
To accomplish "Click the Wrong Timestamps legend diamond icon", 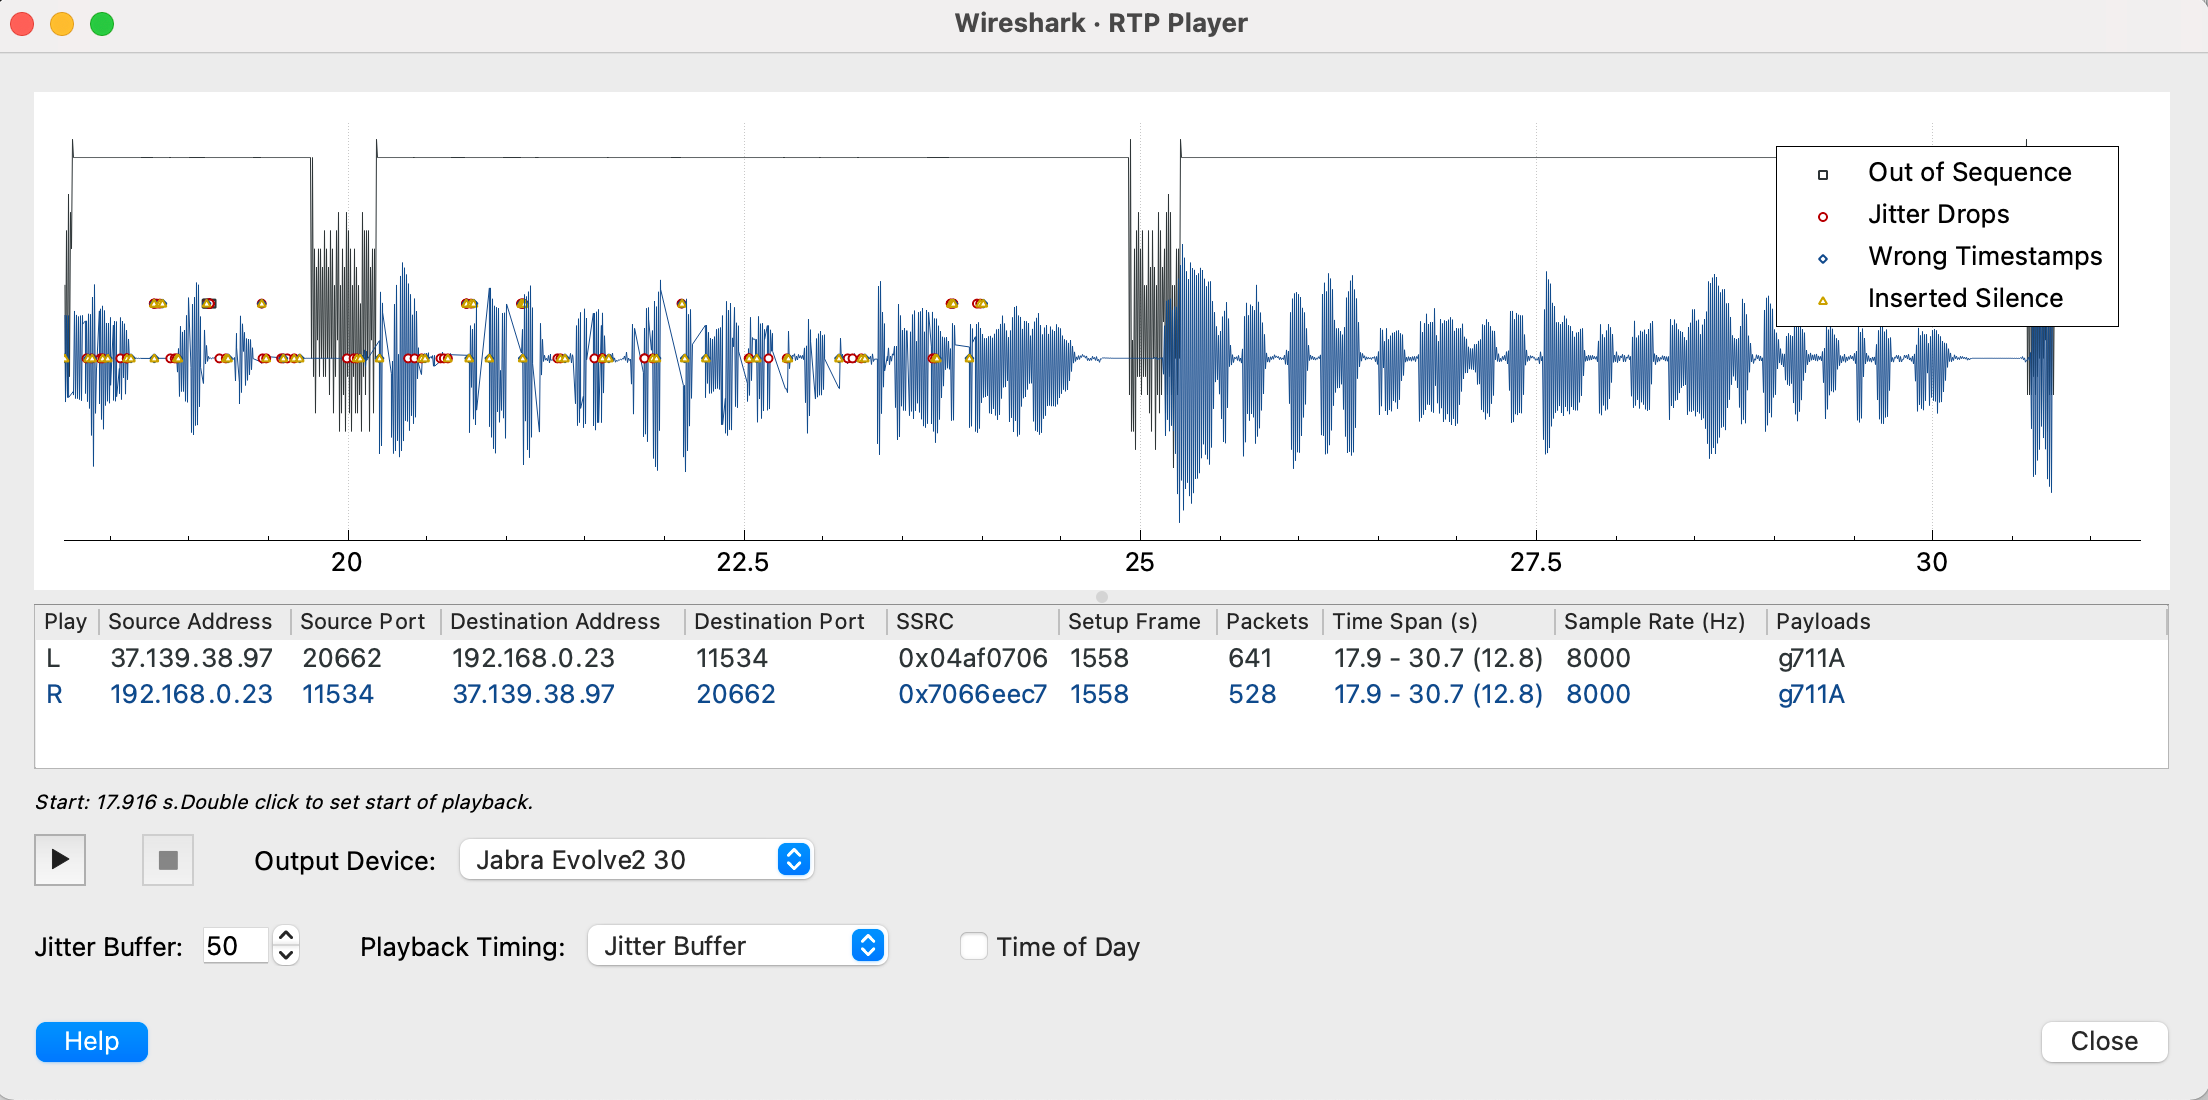I will coord(1823,258).
